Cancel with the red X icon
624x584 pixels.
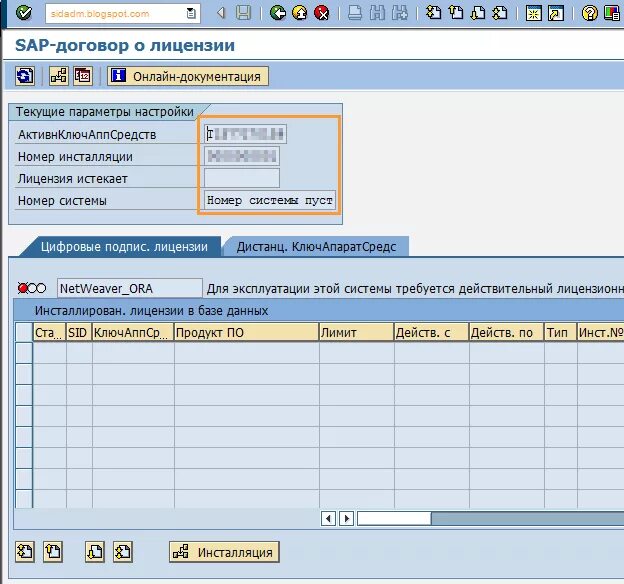(322, 13)
